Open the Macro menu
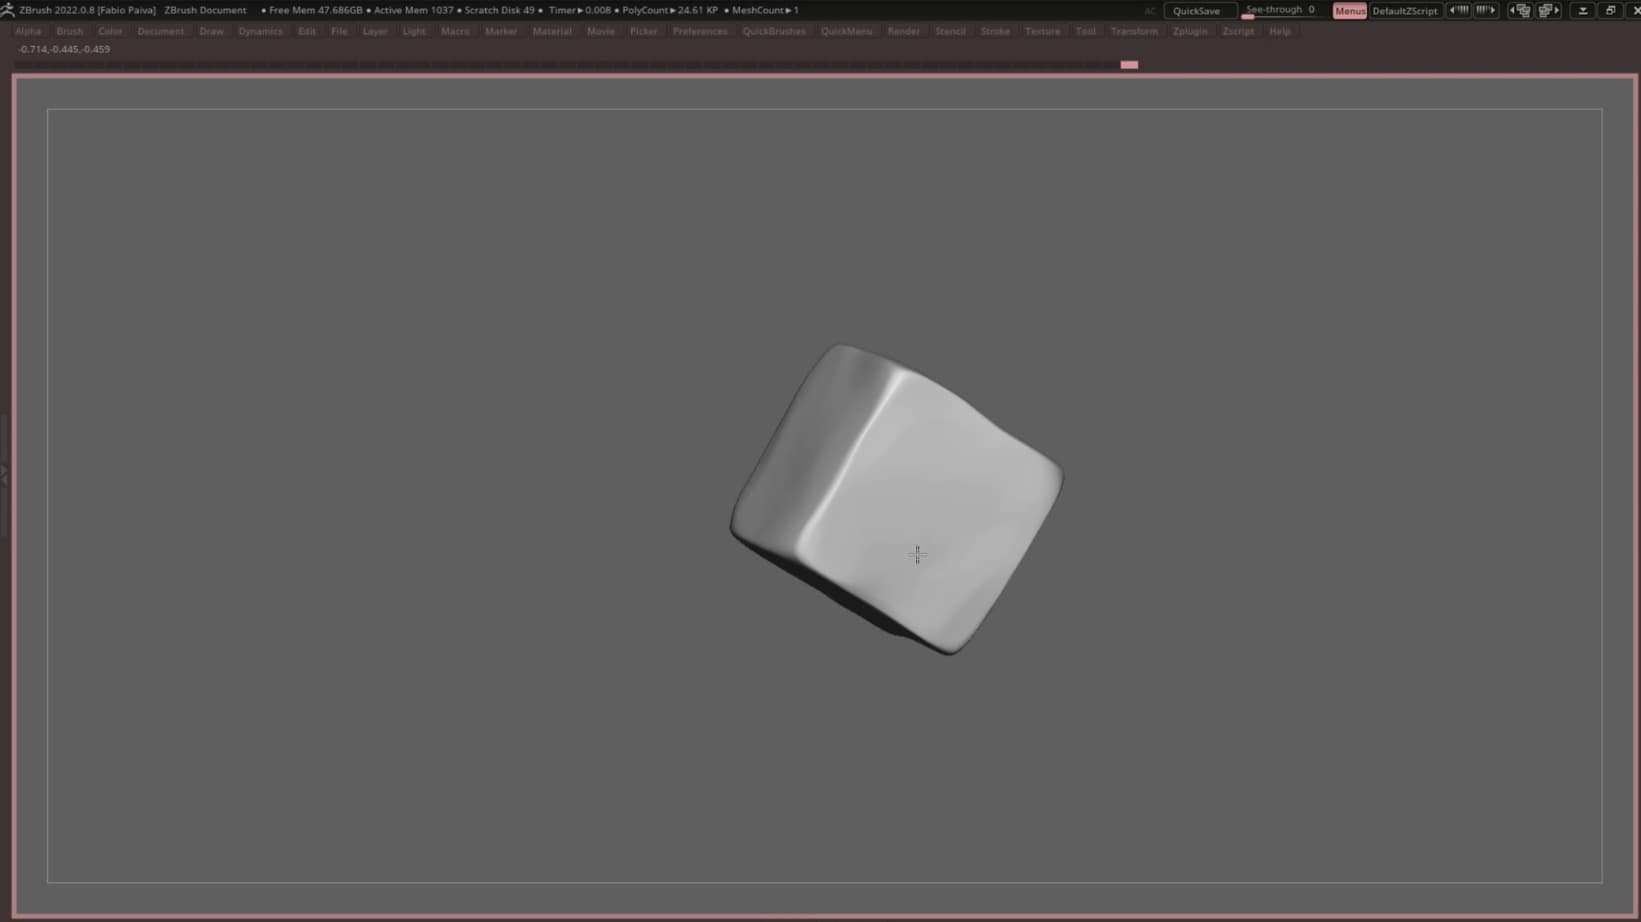 455,31
